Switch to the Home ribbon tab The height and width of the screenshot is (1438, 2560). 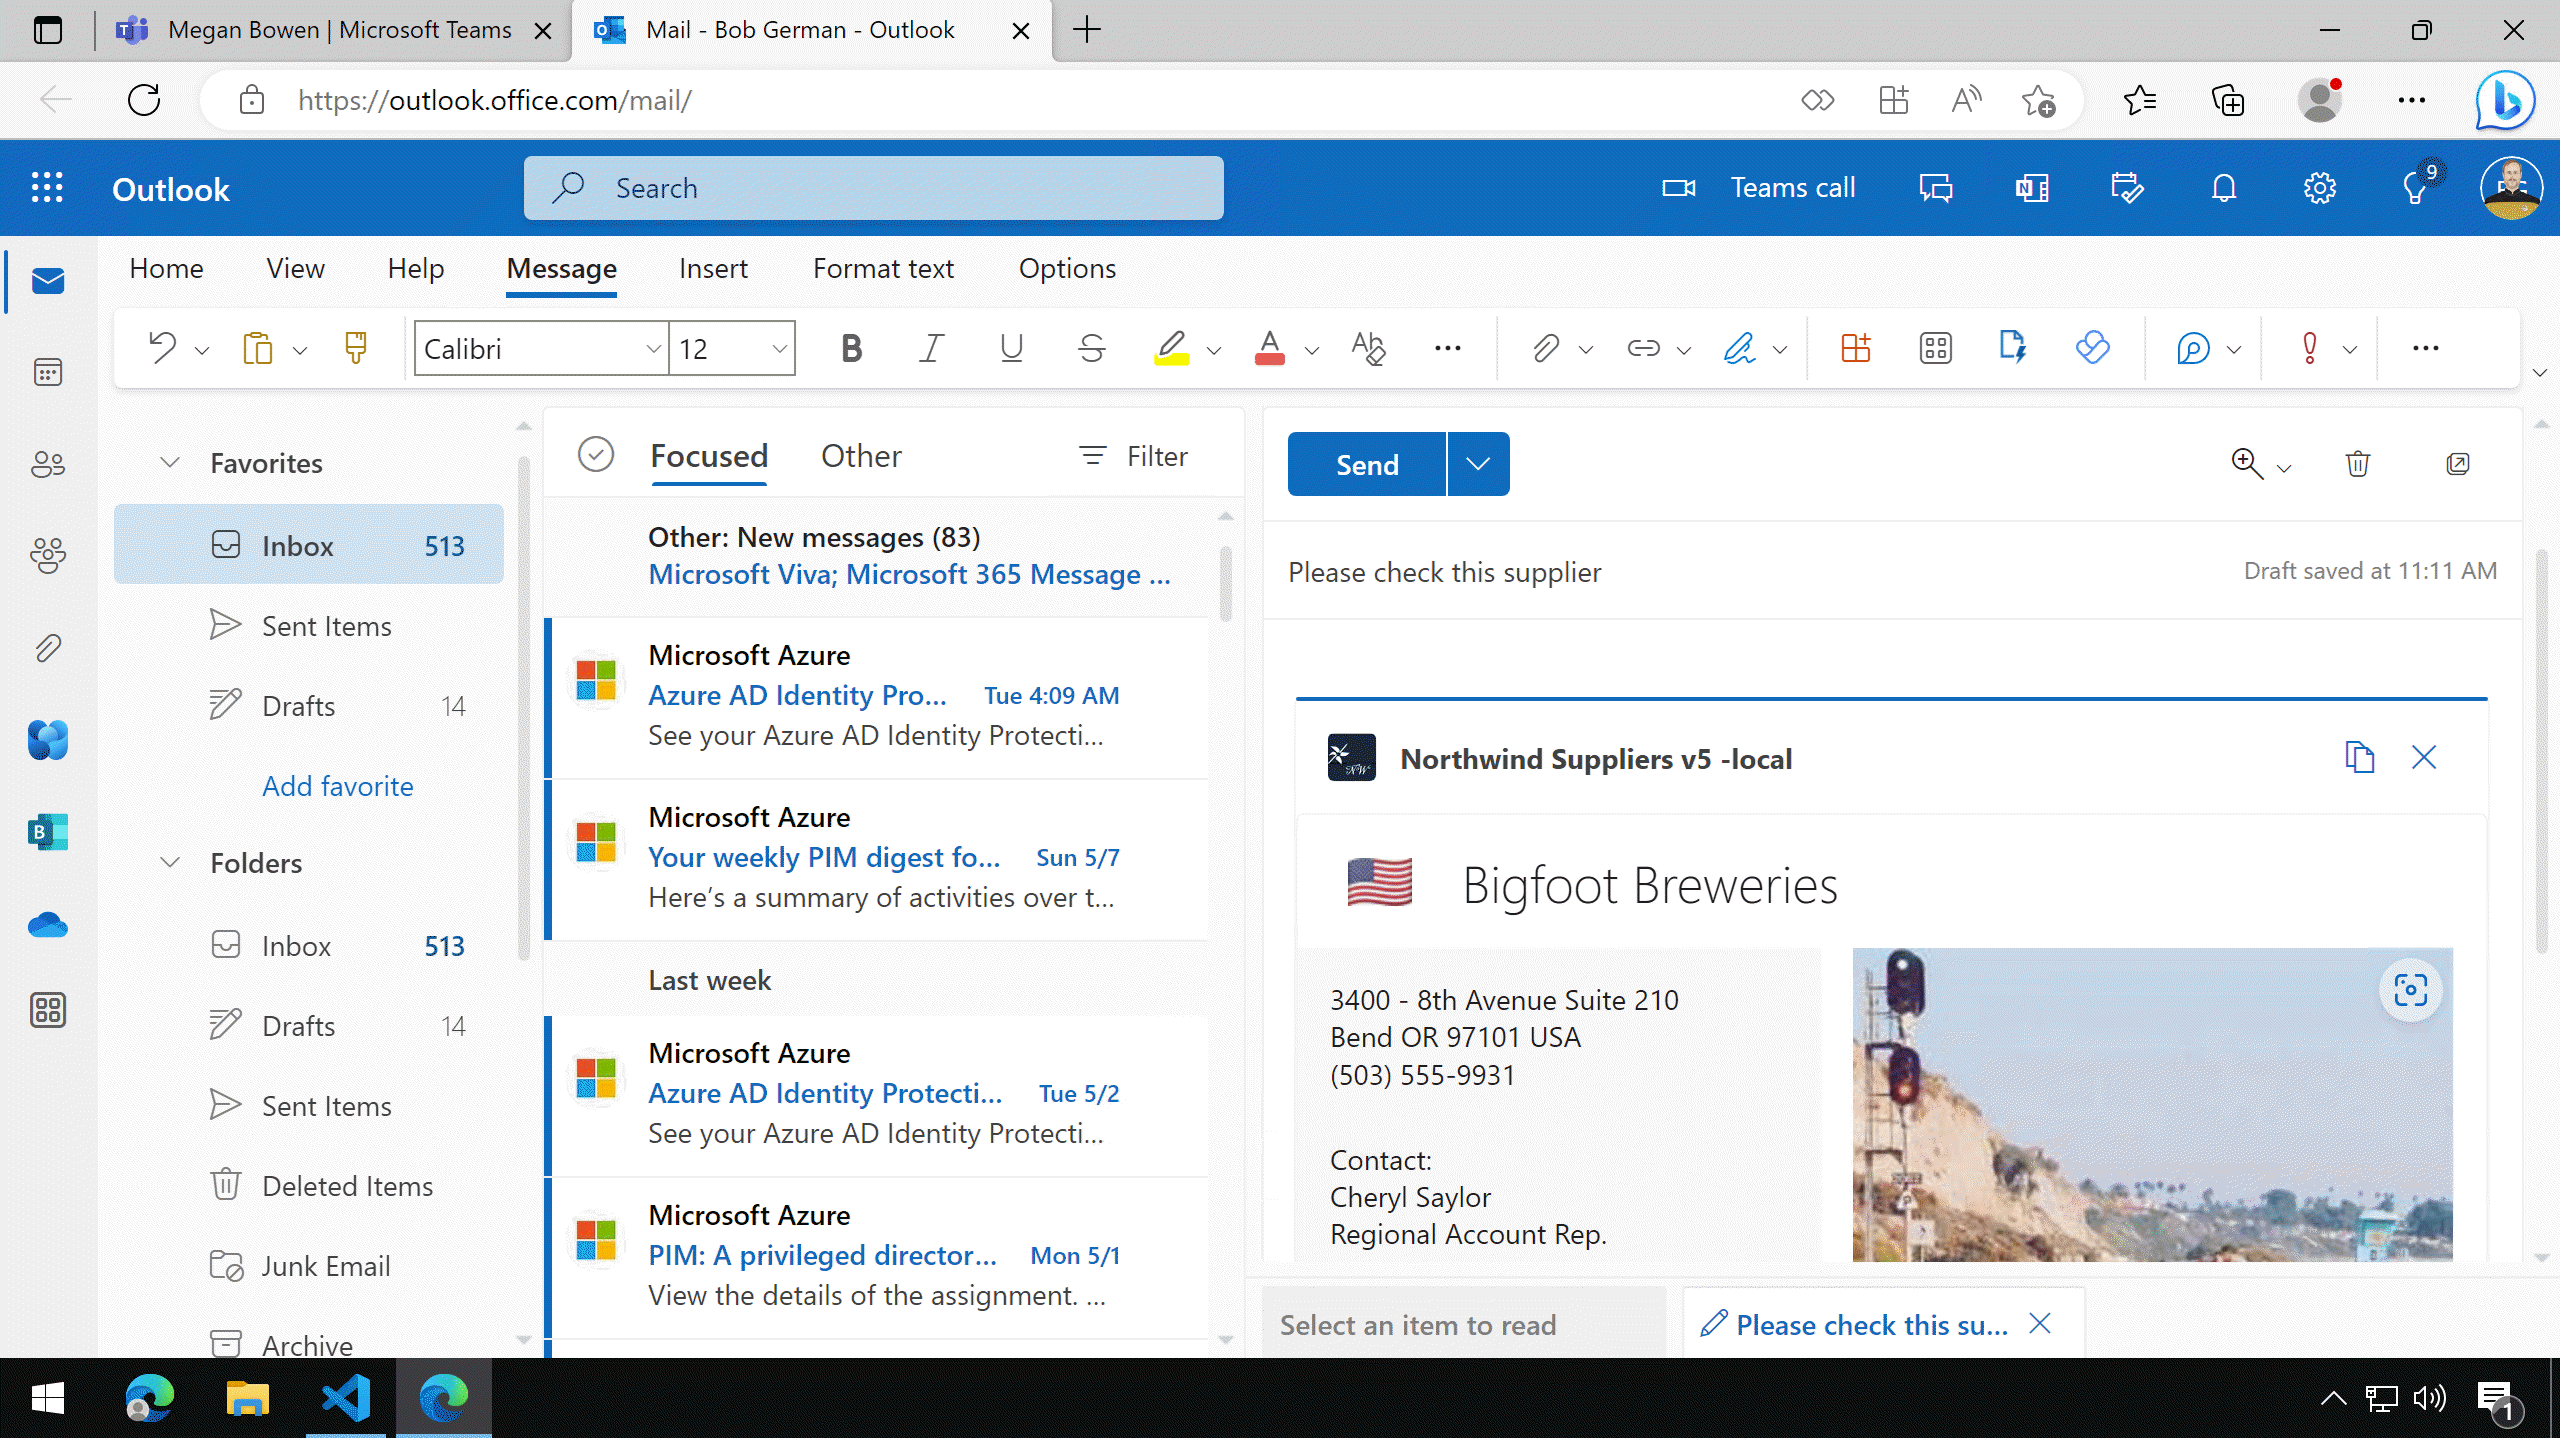pyautogui.click(x=166, y=268)
